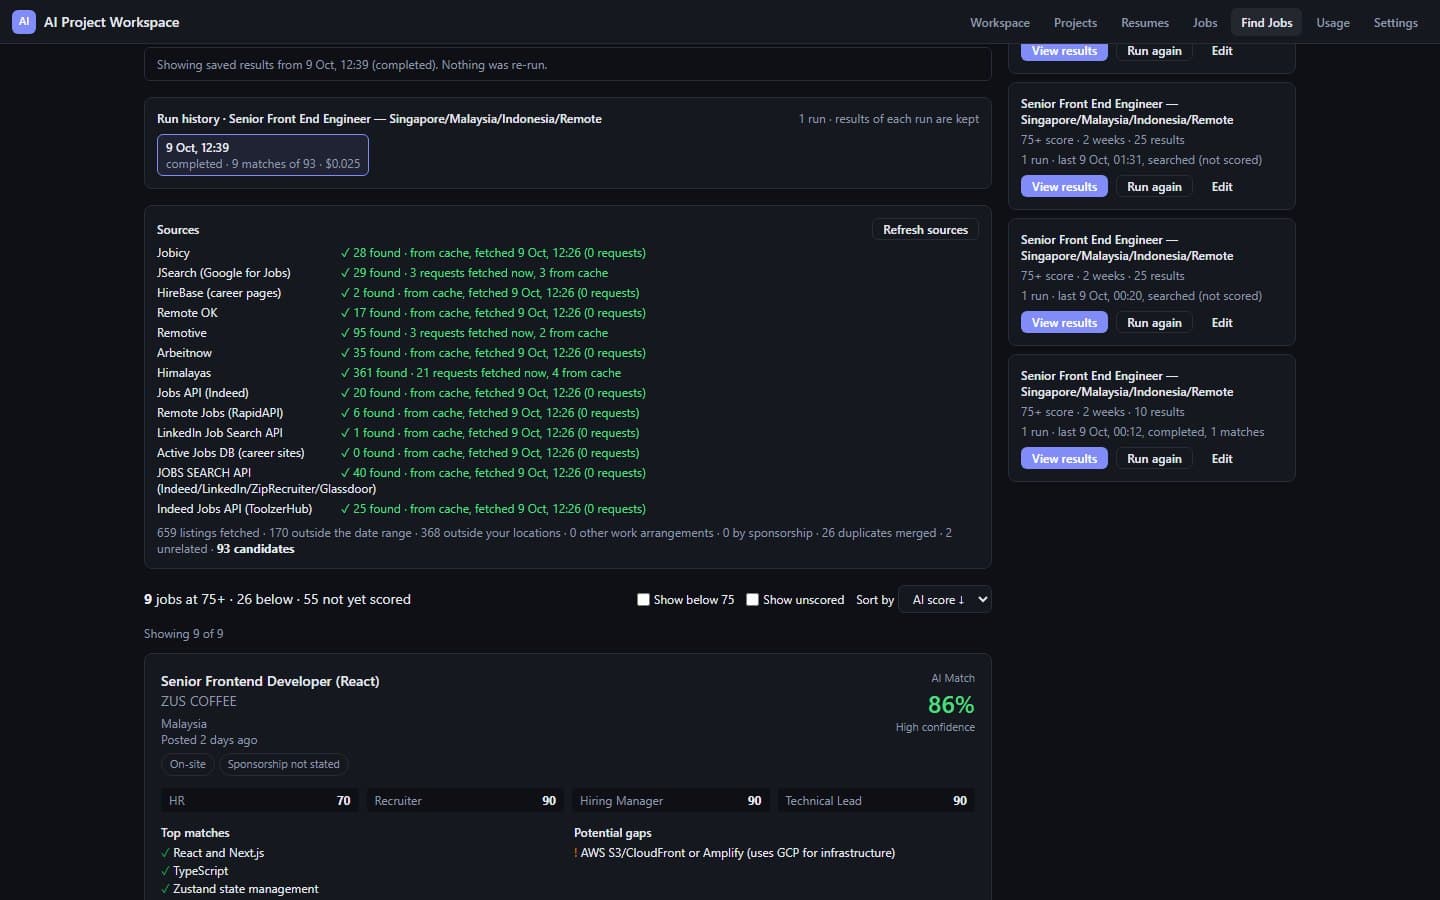The width and height of the screenshot is (1440, 900).
Task: View results for the 00:20 searched run
Action: [1064, 323]
